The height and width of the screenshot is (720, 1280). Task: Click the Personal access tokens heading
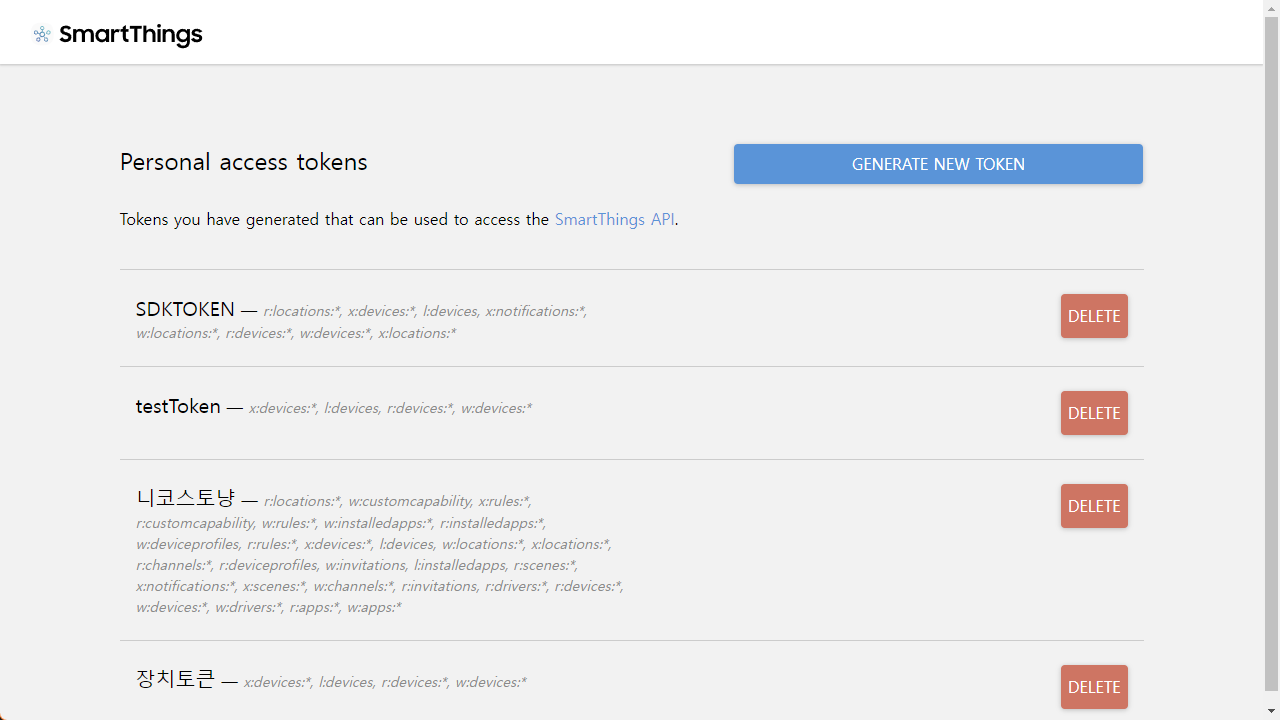click(244, 162)
